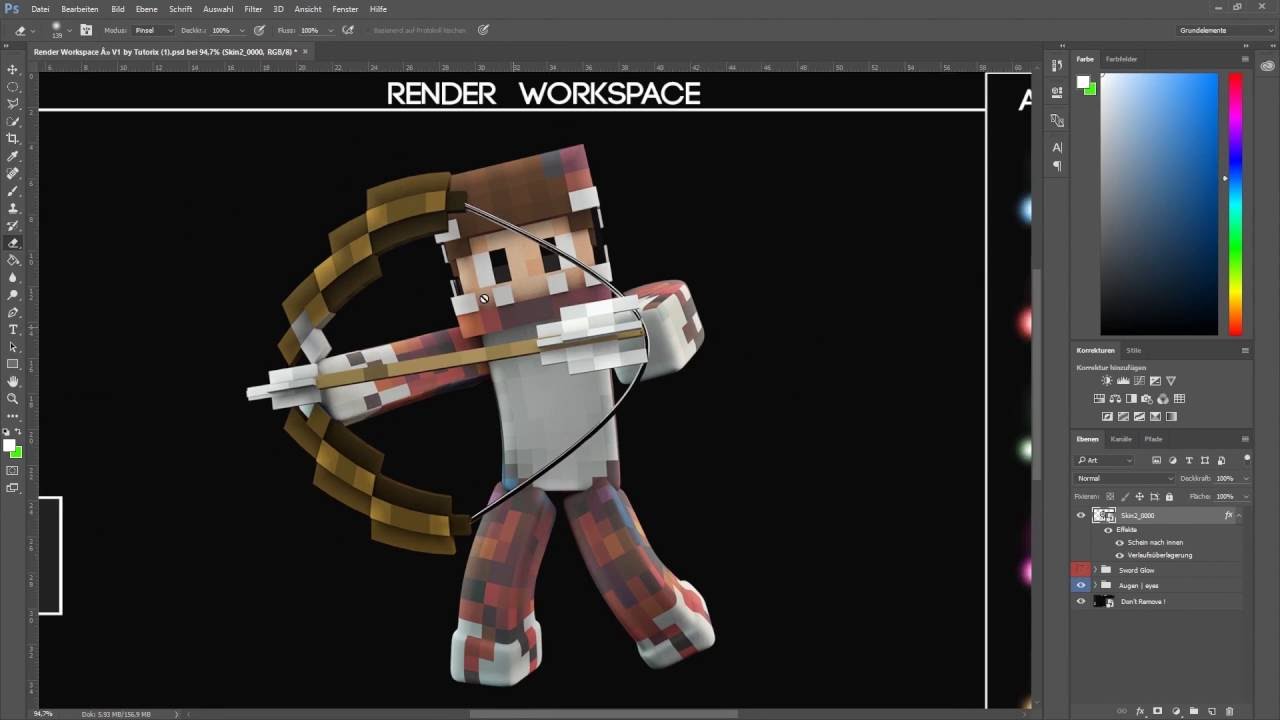1280x720 pixels.
Task: Select the Clone Stamp tool
Action: click(13, 208)
